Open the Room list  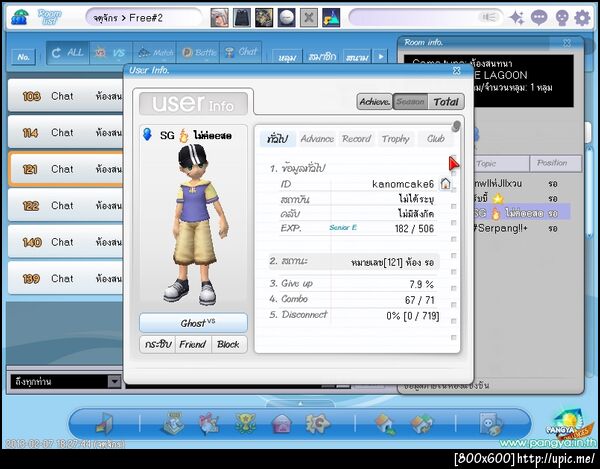pos(49,17)
